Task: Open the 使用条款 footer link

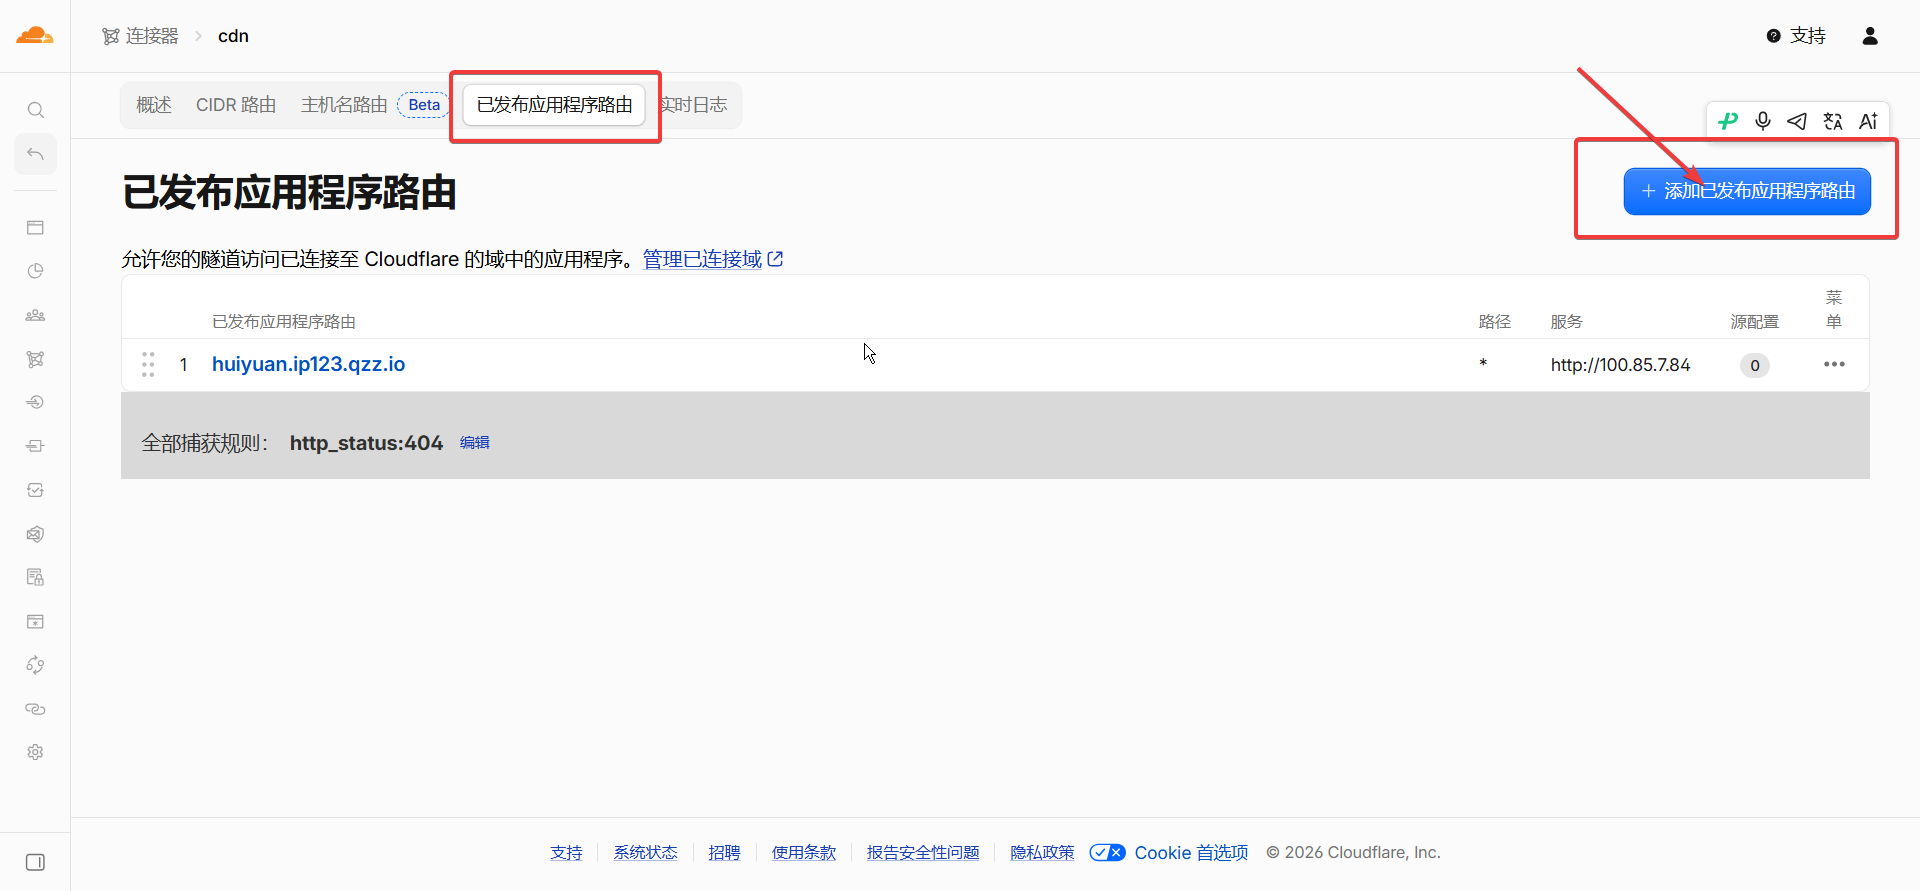Action: point(803,853)
